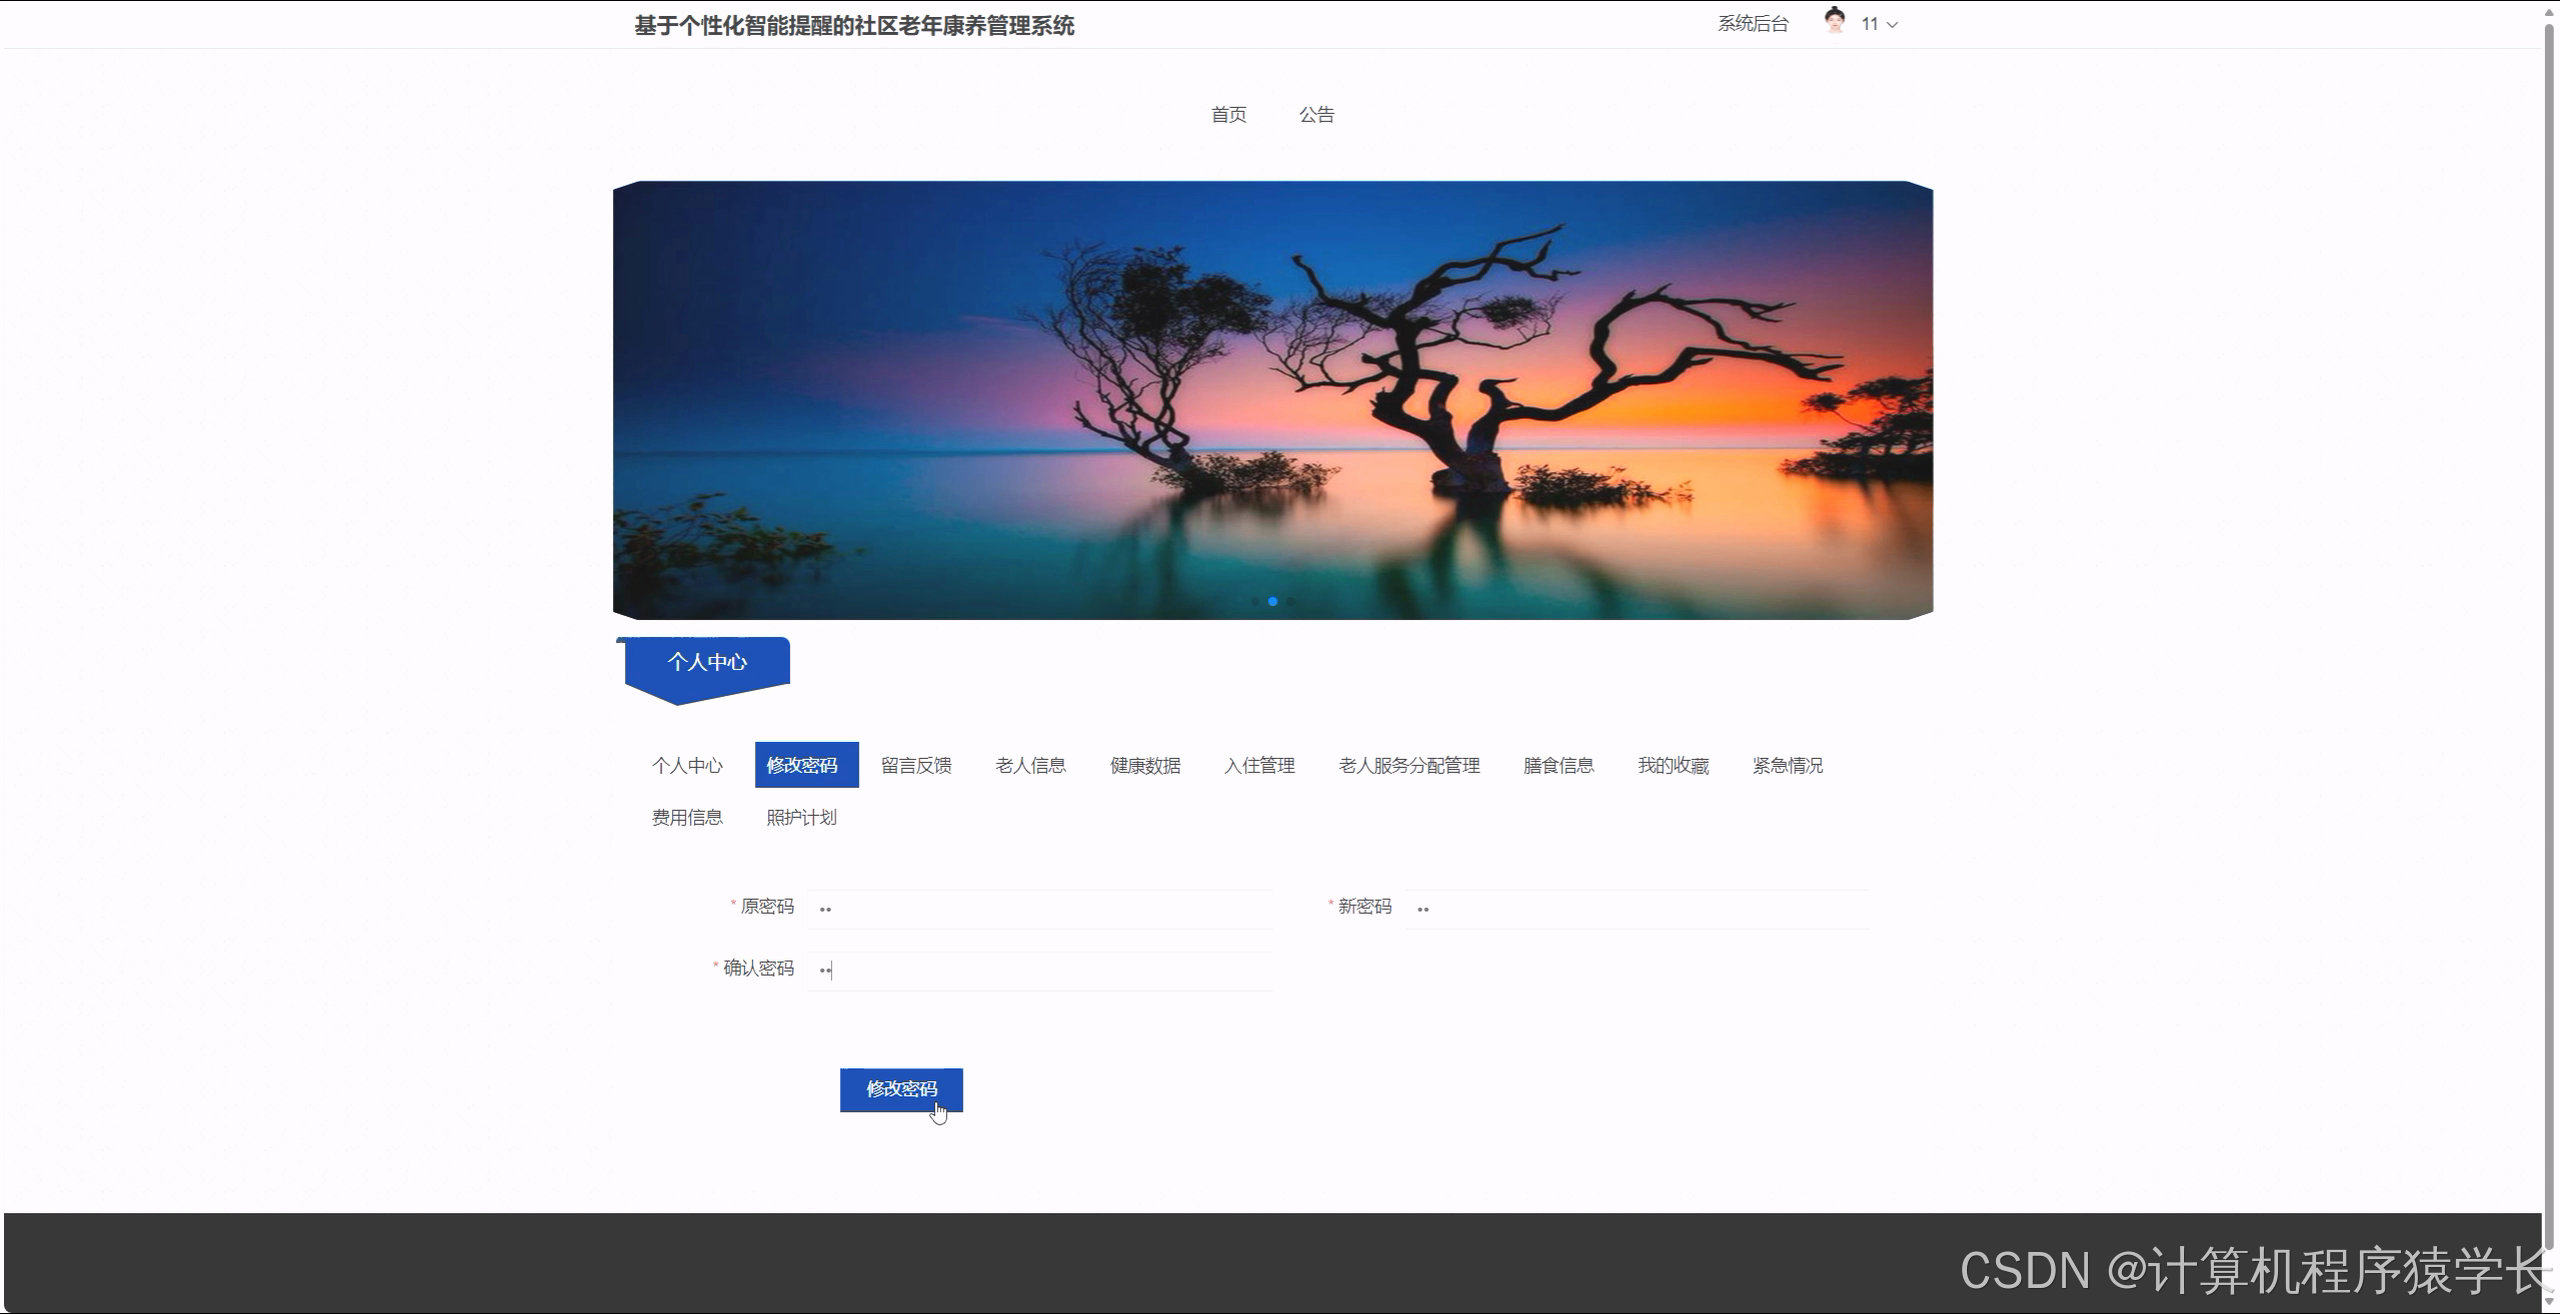The height and width of the screenshot is (1314, 2560).
Task: Switch to 照护计划 tab
Action: pos(801,817)
